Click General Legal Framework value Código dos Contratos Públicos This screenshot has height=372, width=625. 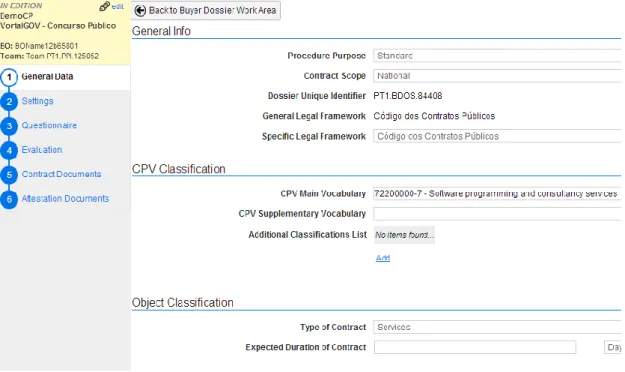(434, 116)
